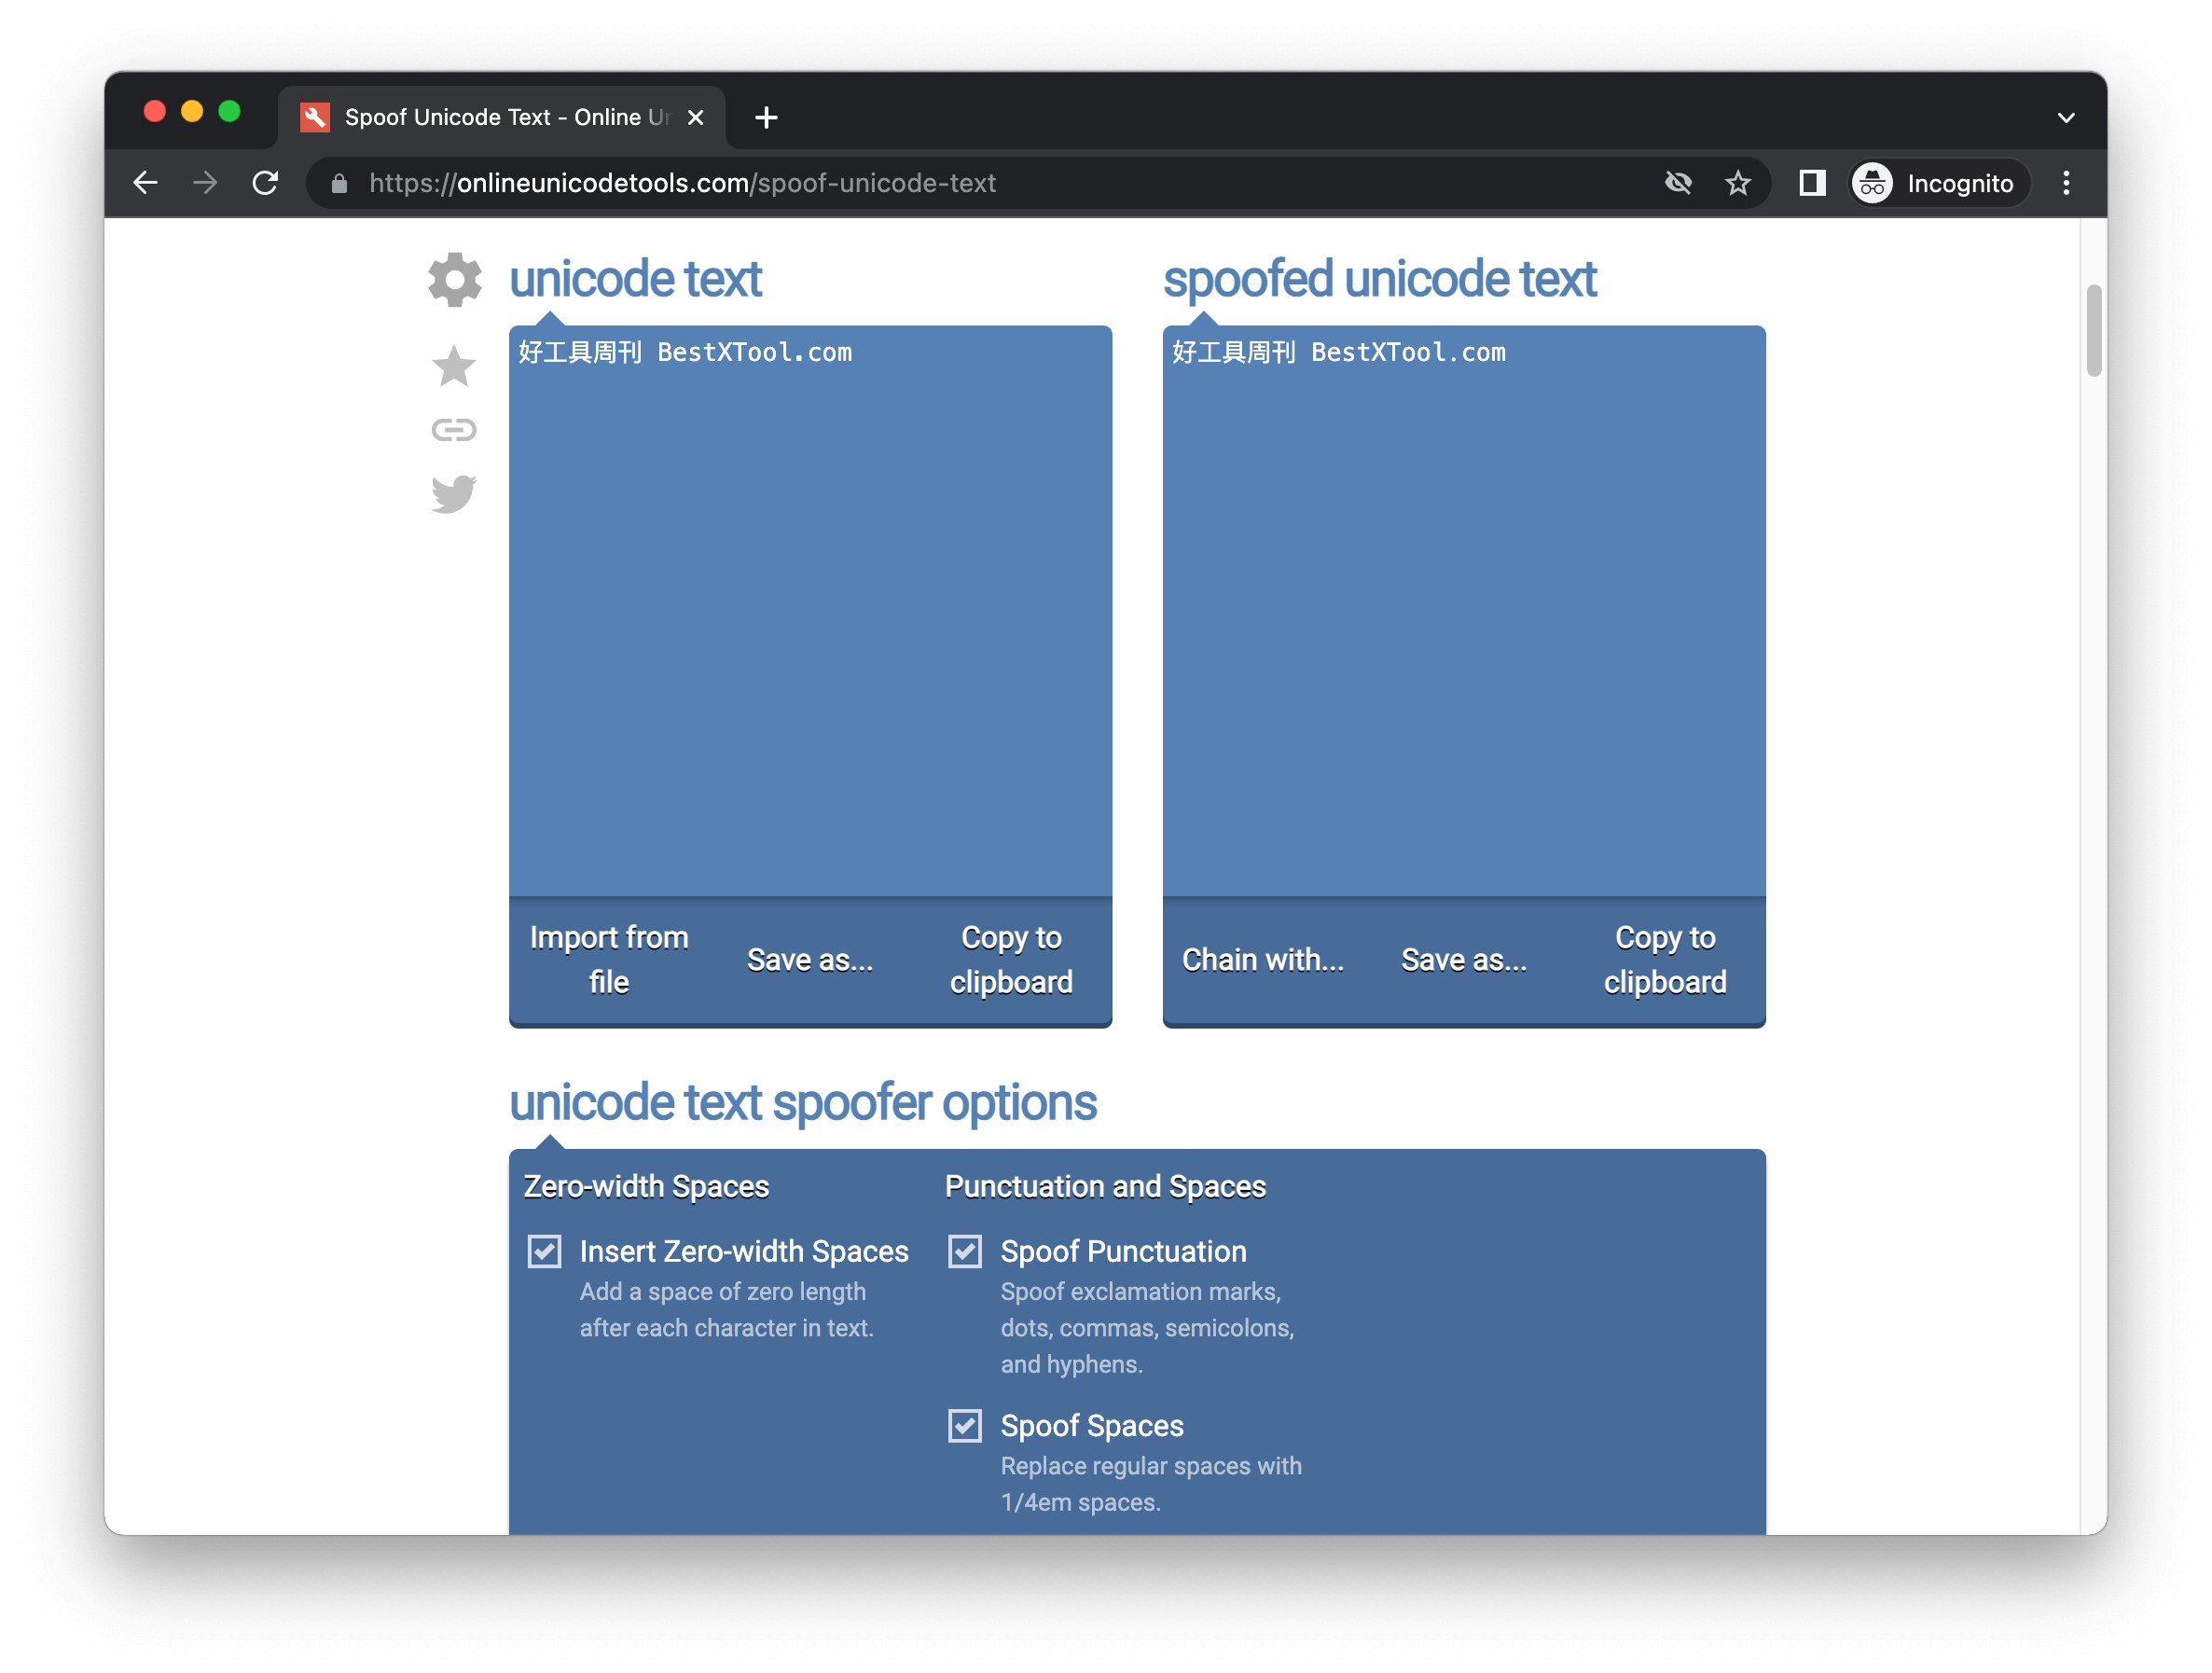Click the tracking protection eye icon
Viewport: 2212px width, 1673px height.
[x=1678, y=183]
